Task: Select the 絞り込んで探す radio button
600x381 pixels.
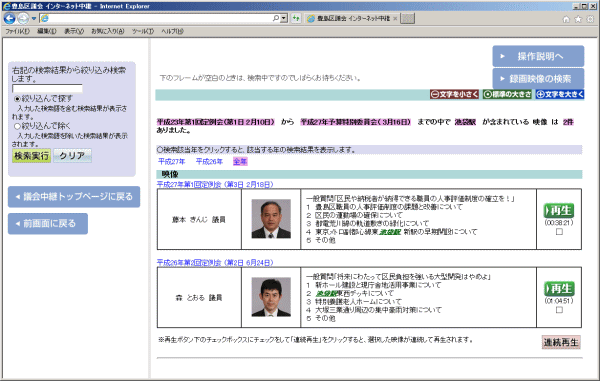Action: pos(17,99)
